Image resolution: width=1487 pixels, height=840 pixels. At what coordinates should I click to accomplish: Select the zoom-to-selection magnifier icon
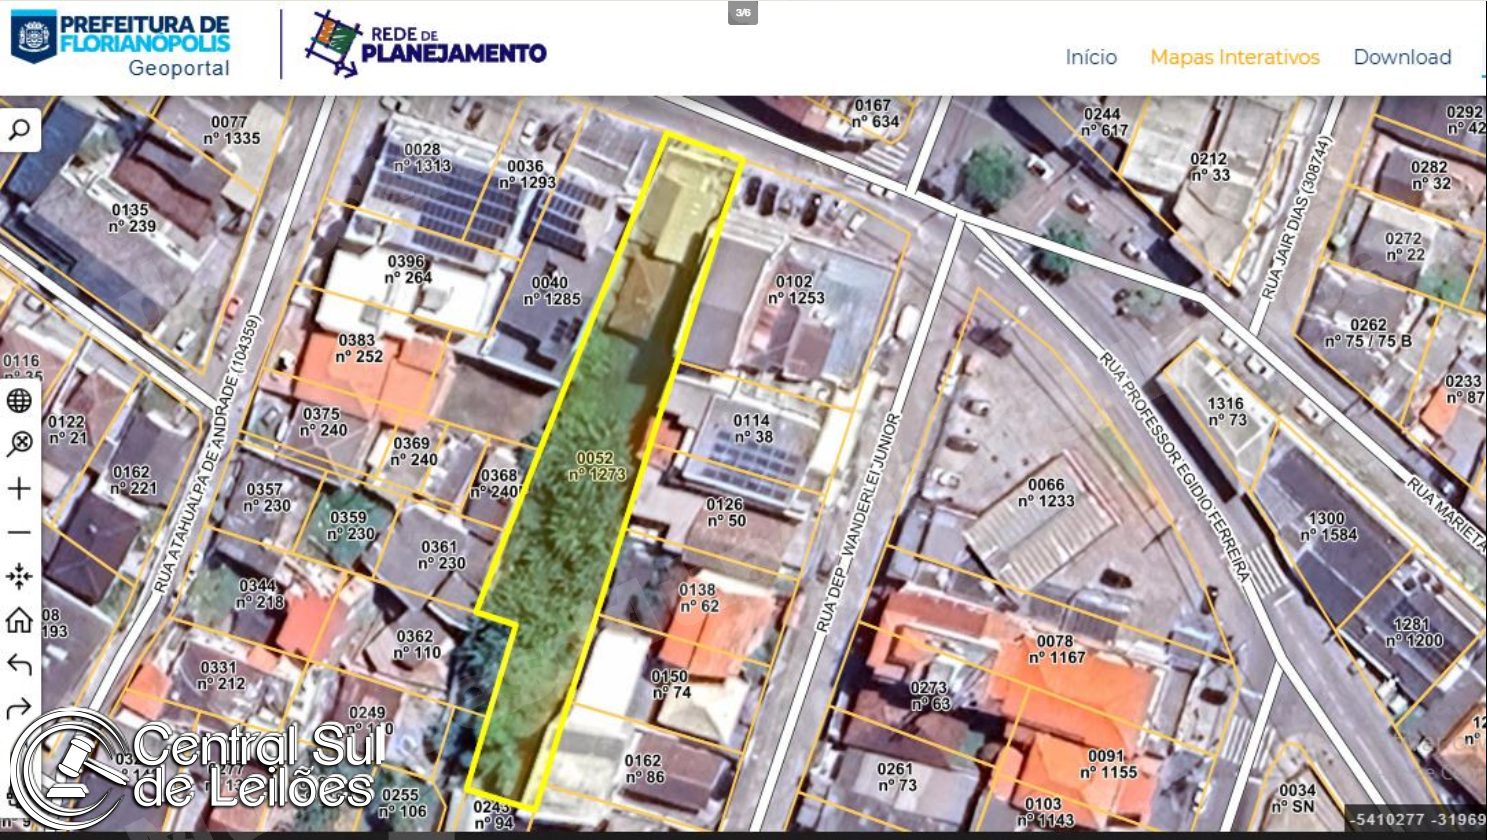[x=19, y=444]
